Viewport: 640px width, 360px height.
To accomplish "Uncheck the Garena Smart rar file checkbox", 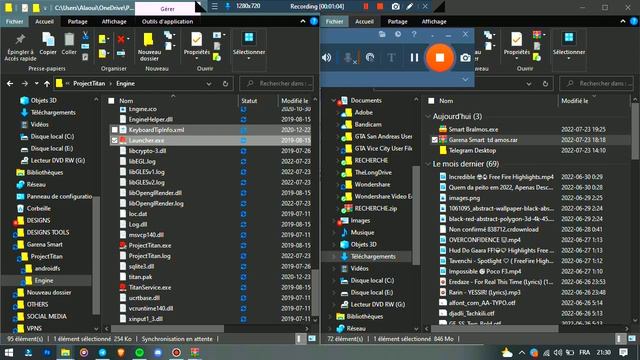I will pos(434,140).
